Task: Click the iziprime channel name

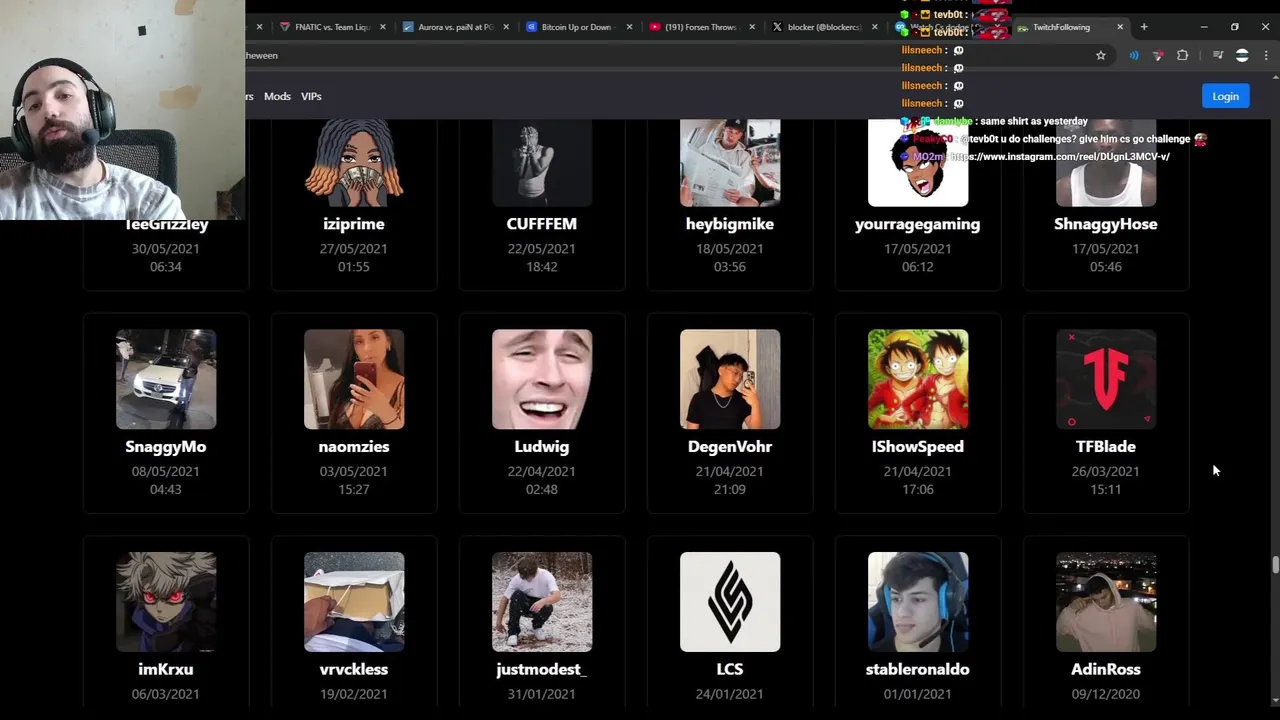Action: pyautogui.click(x=354, y=224)
